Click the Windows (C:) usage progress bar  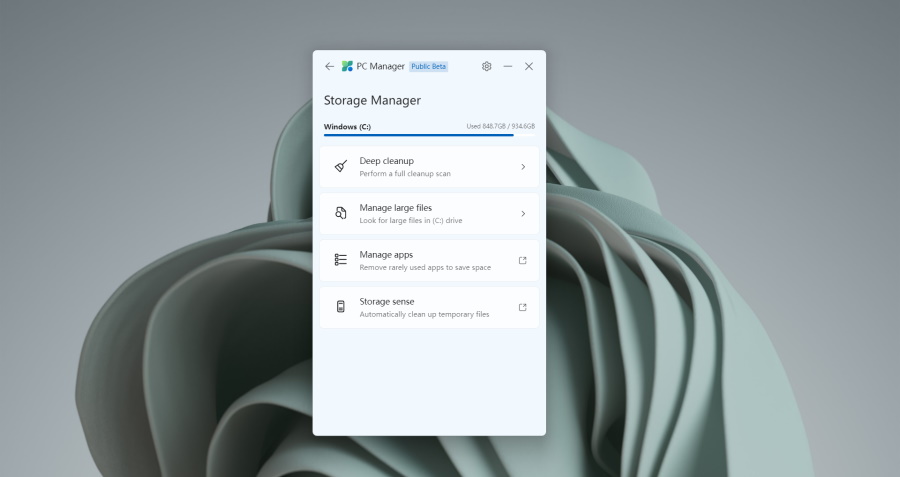[429, 135]
